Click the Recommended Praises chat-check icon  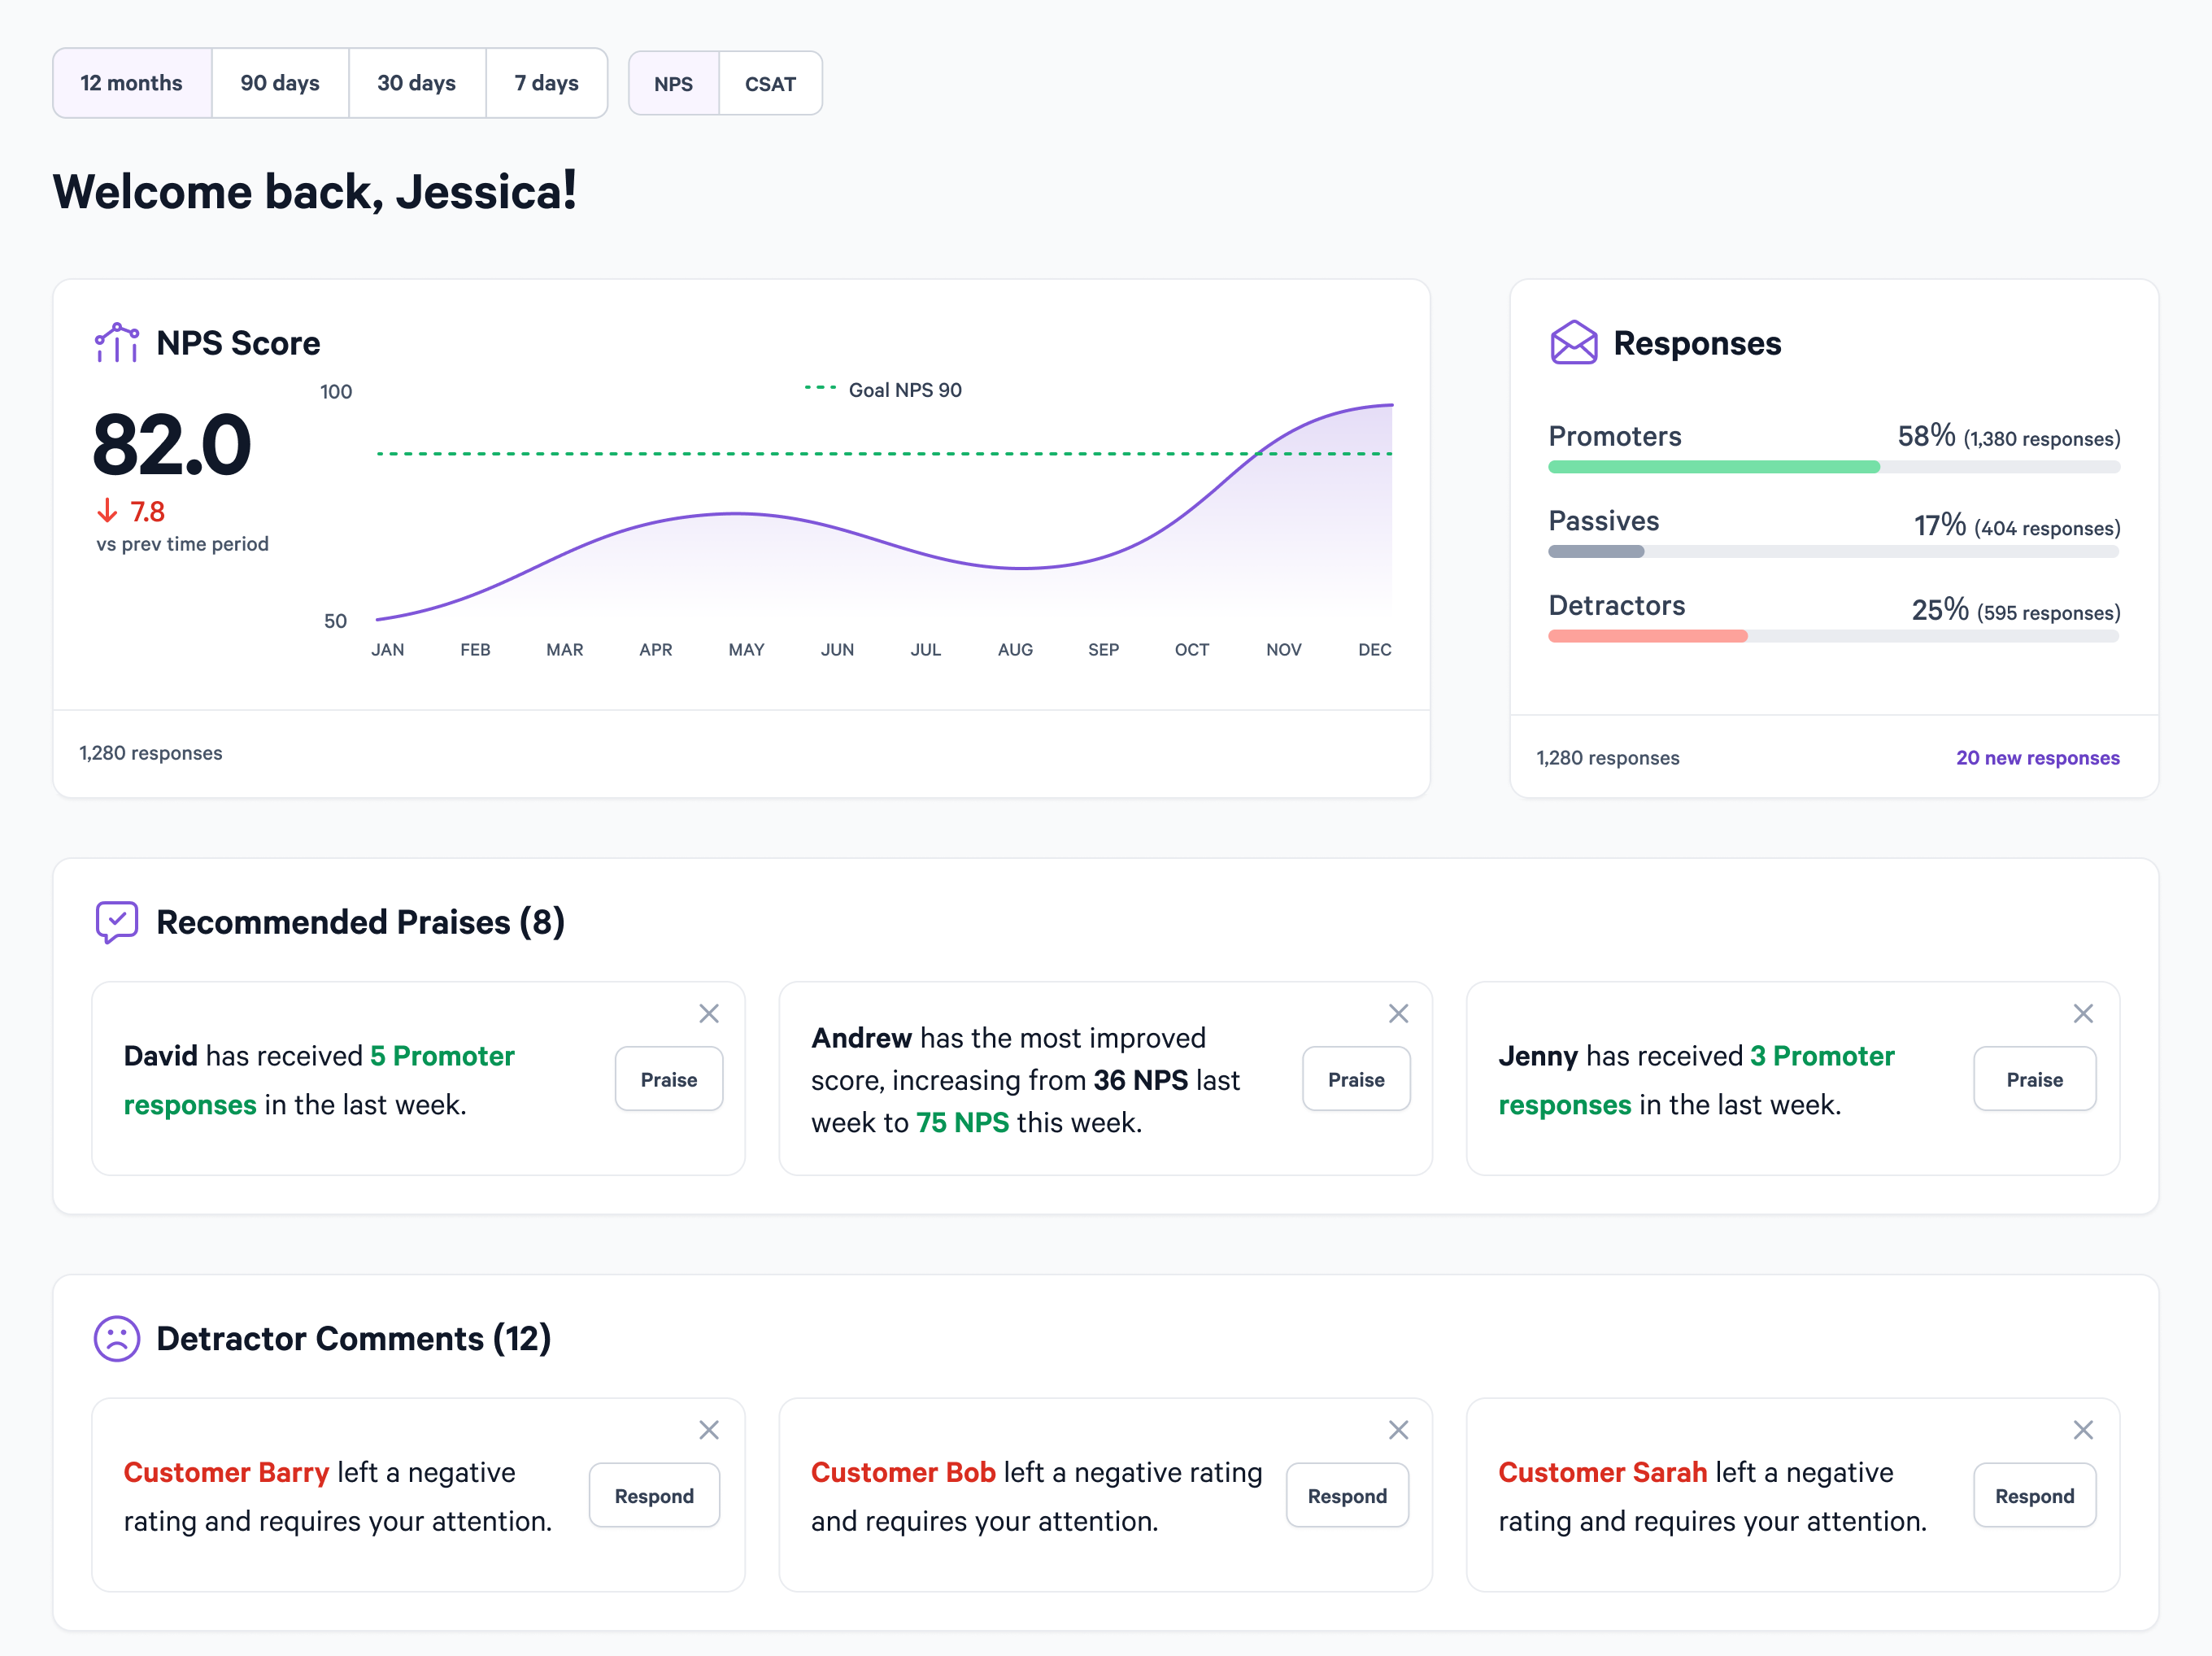tap(117, 922)
